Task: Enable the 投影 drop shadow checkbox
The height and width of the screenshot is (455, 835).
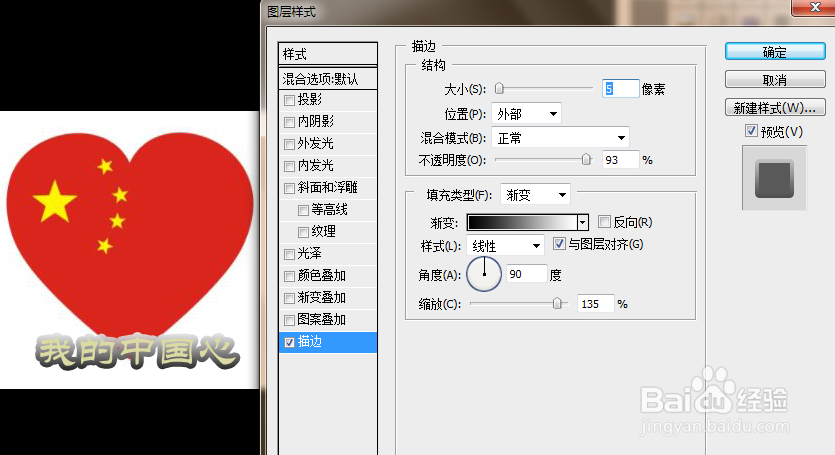Action: point(289,100)
